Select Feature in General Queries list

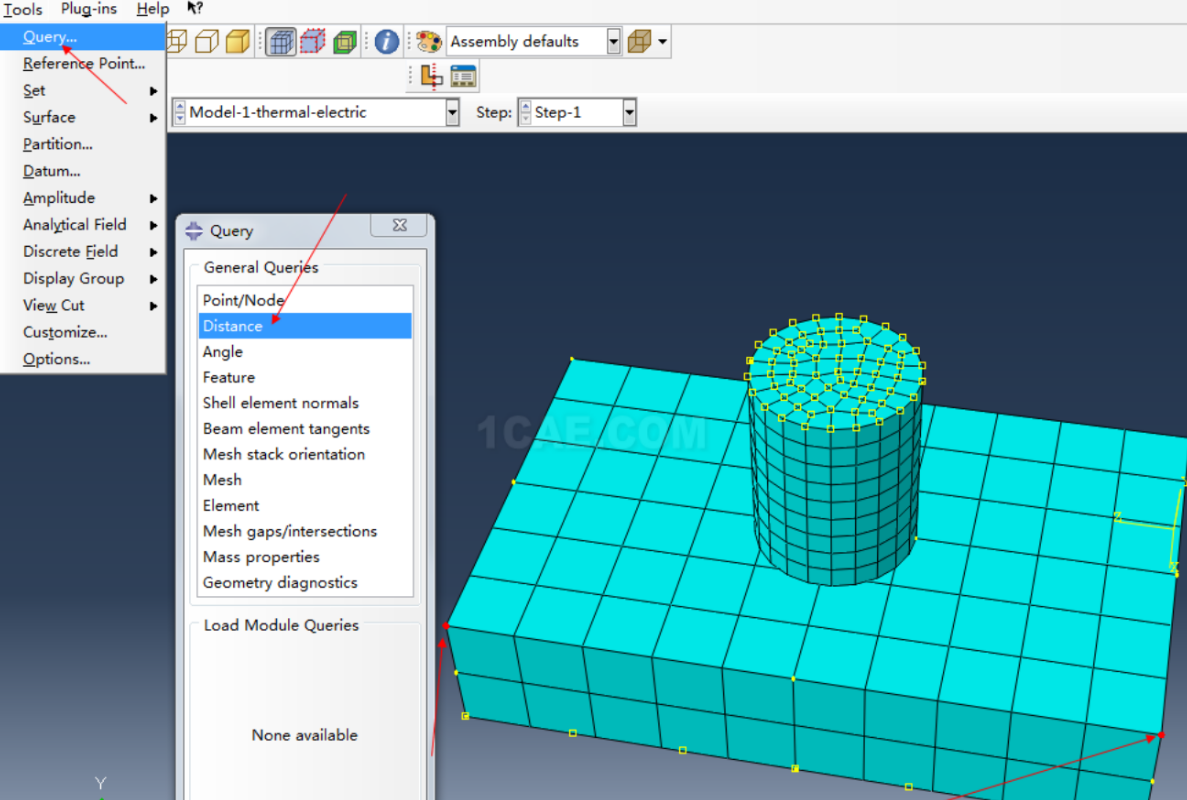point(305,378)
